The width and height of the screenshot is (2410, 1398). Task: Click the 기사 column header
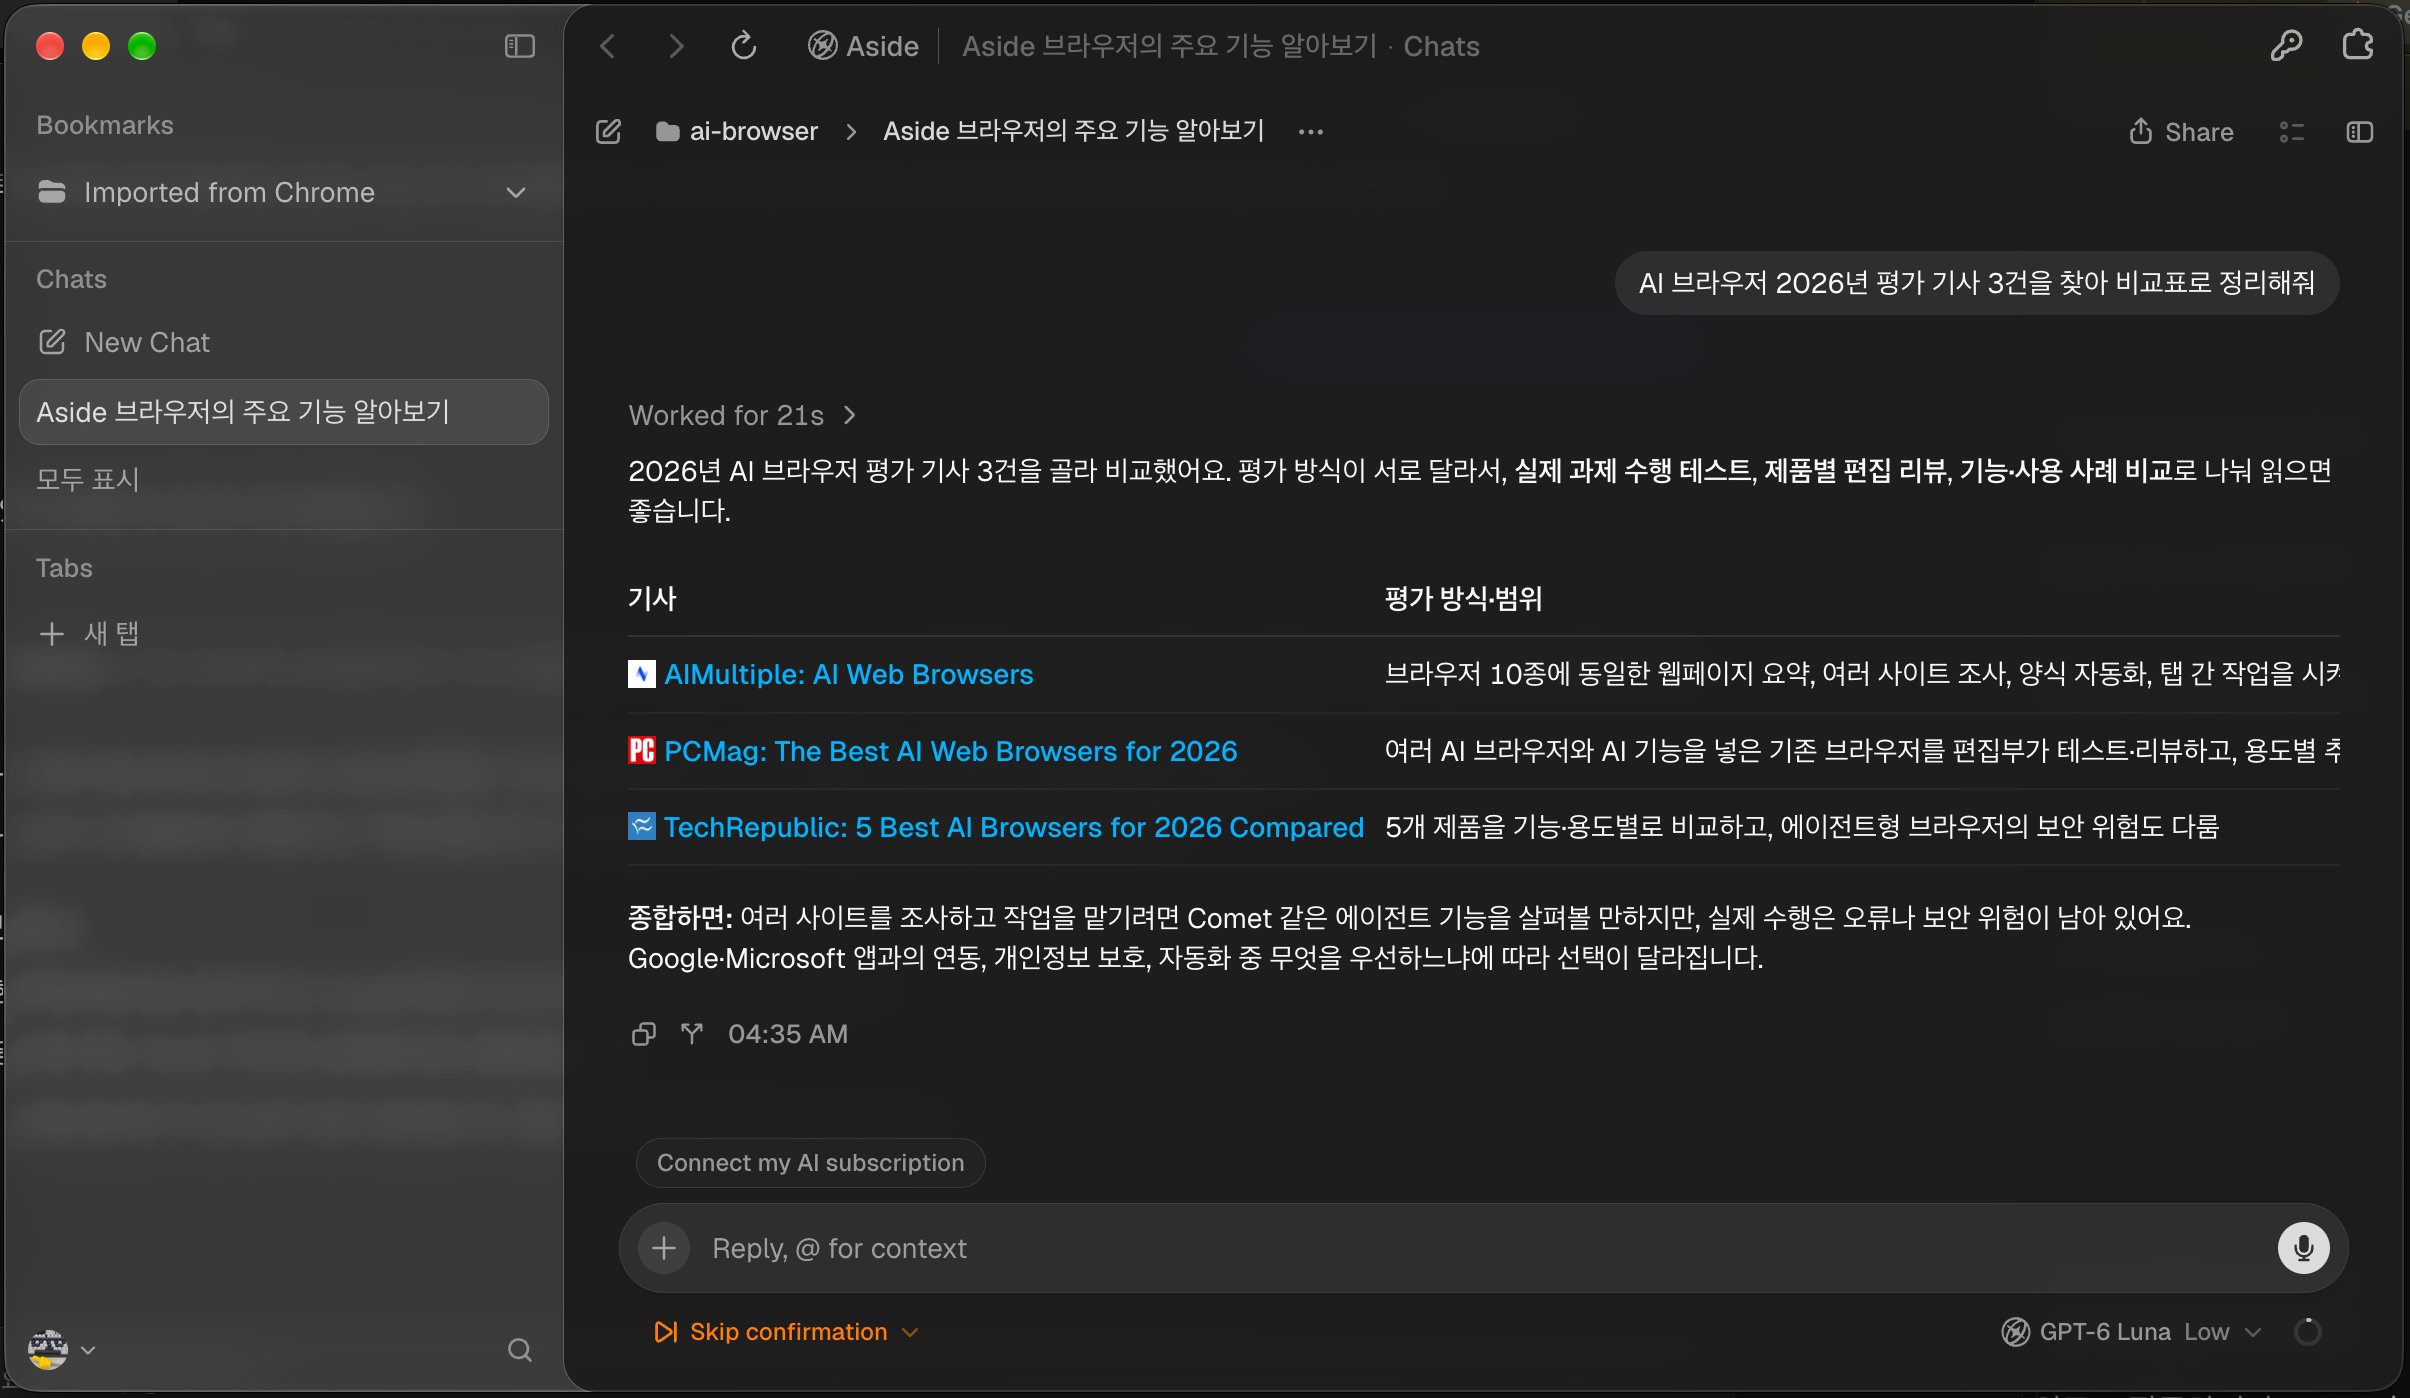click(x=652, y=598)
